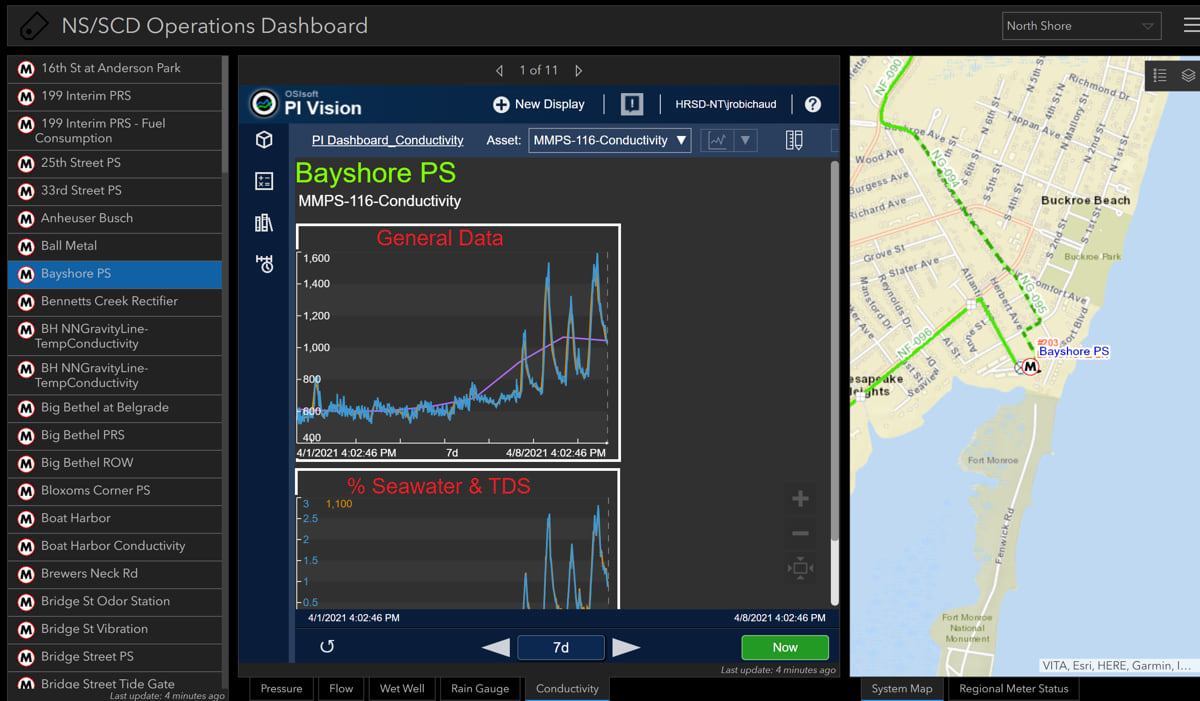Click the green Now button
1200x701 pixels.
tap(785, 647)
